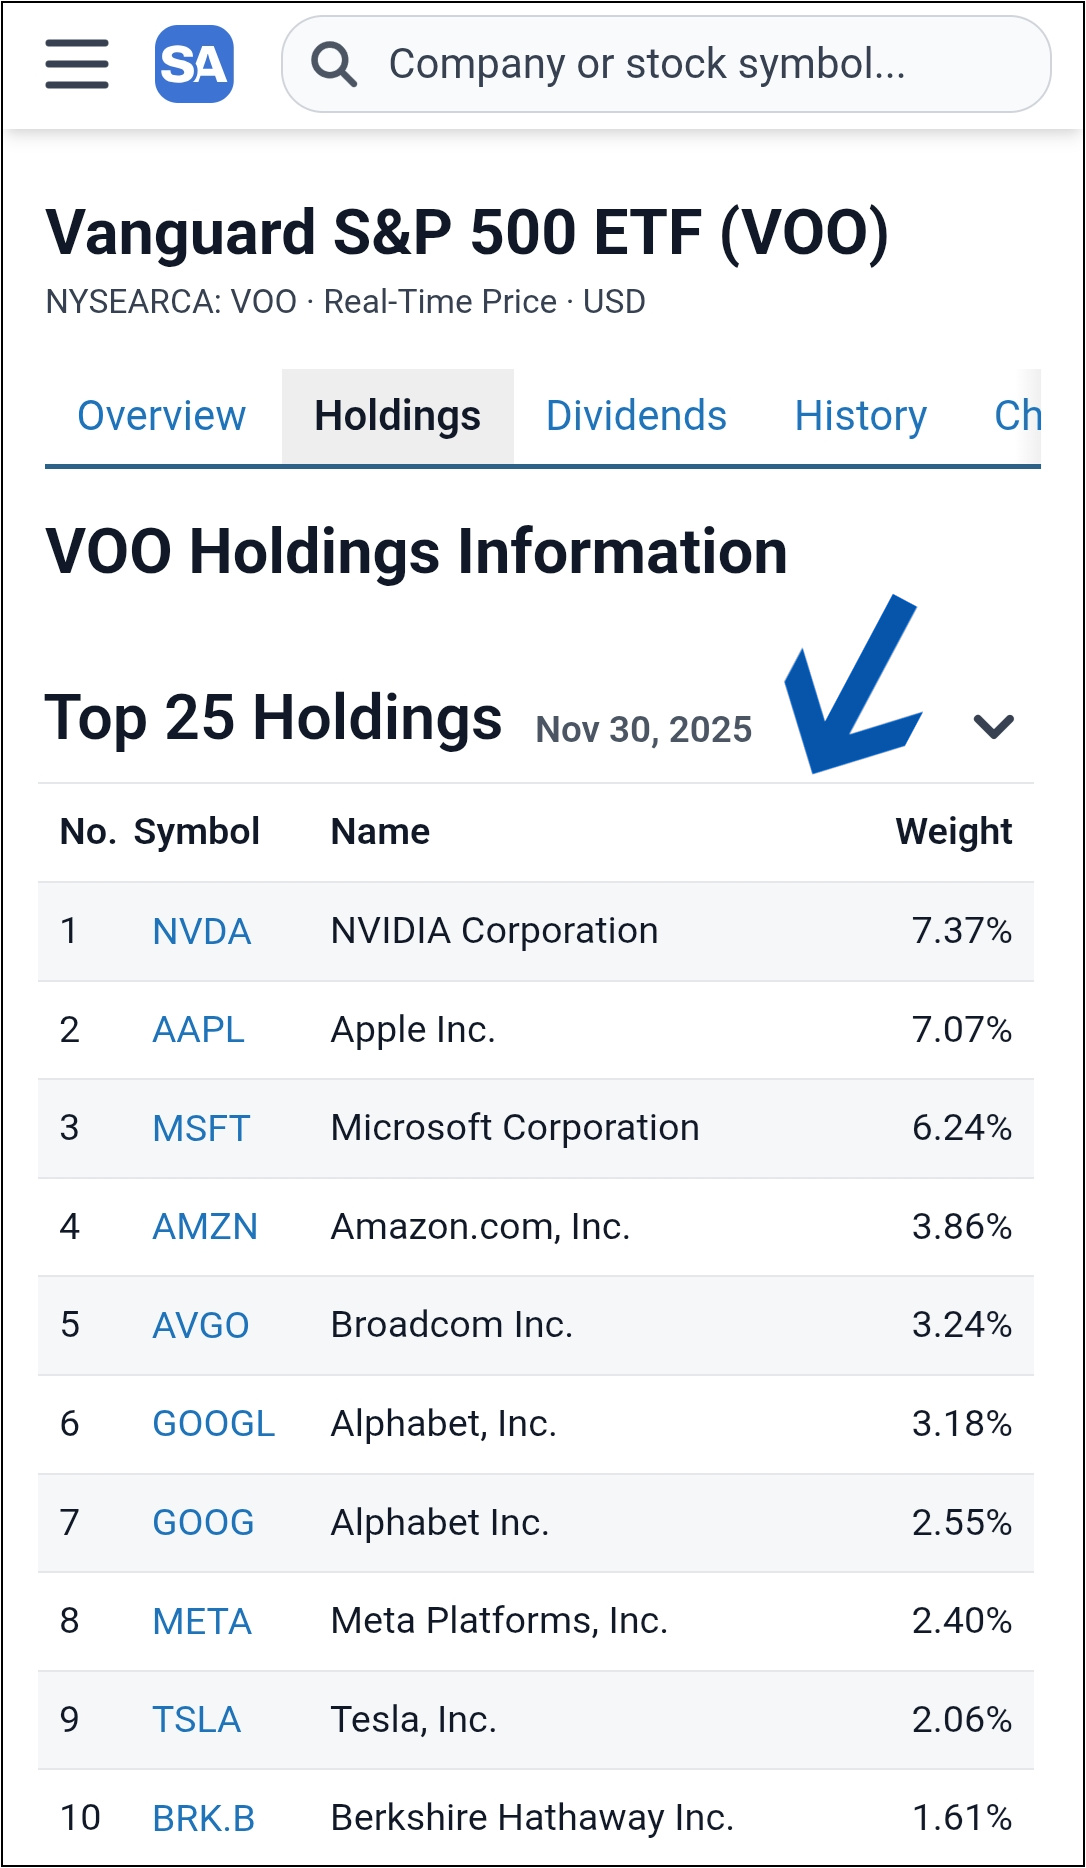The height and width of the screenshot is (1868, 1086).
Task: Click the AVGO ticker link
Action: pos(200,1326)
